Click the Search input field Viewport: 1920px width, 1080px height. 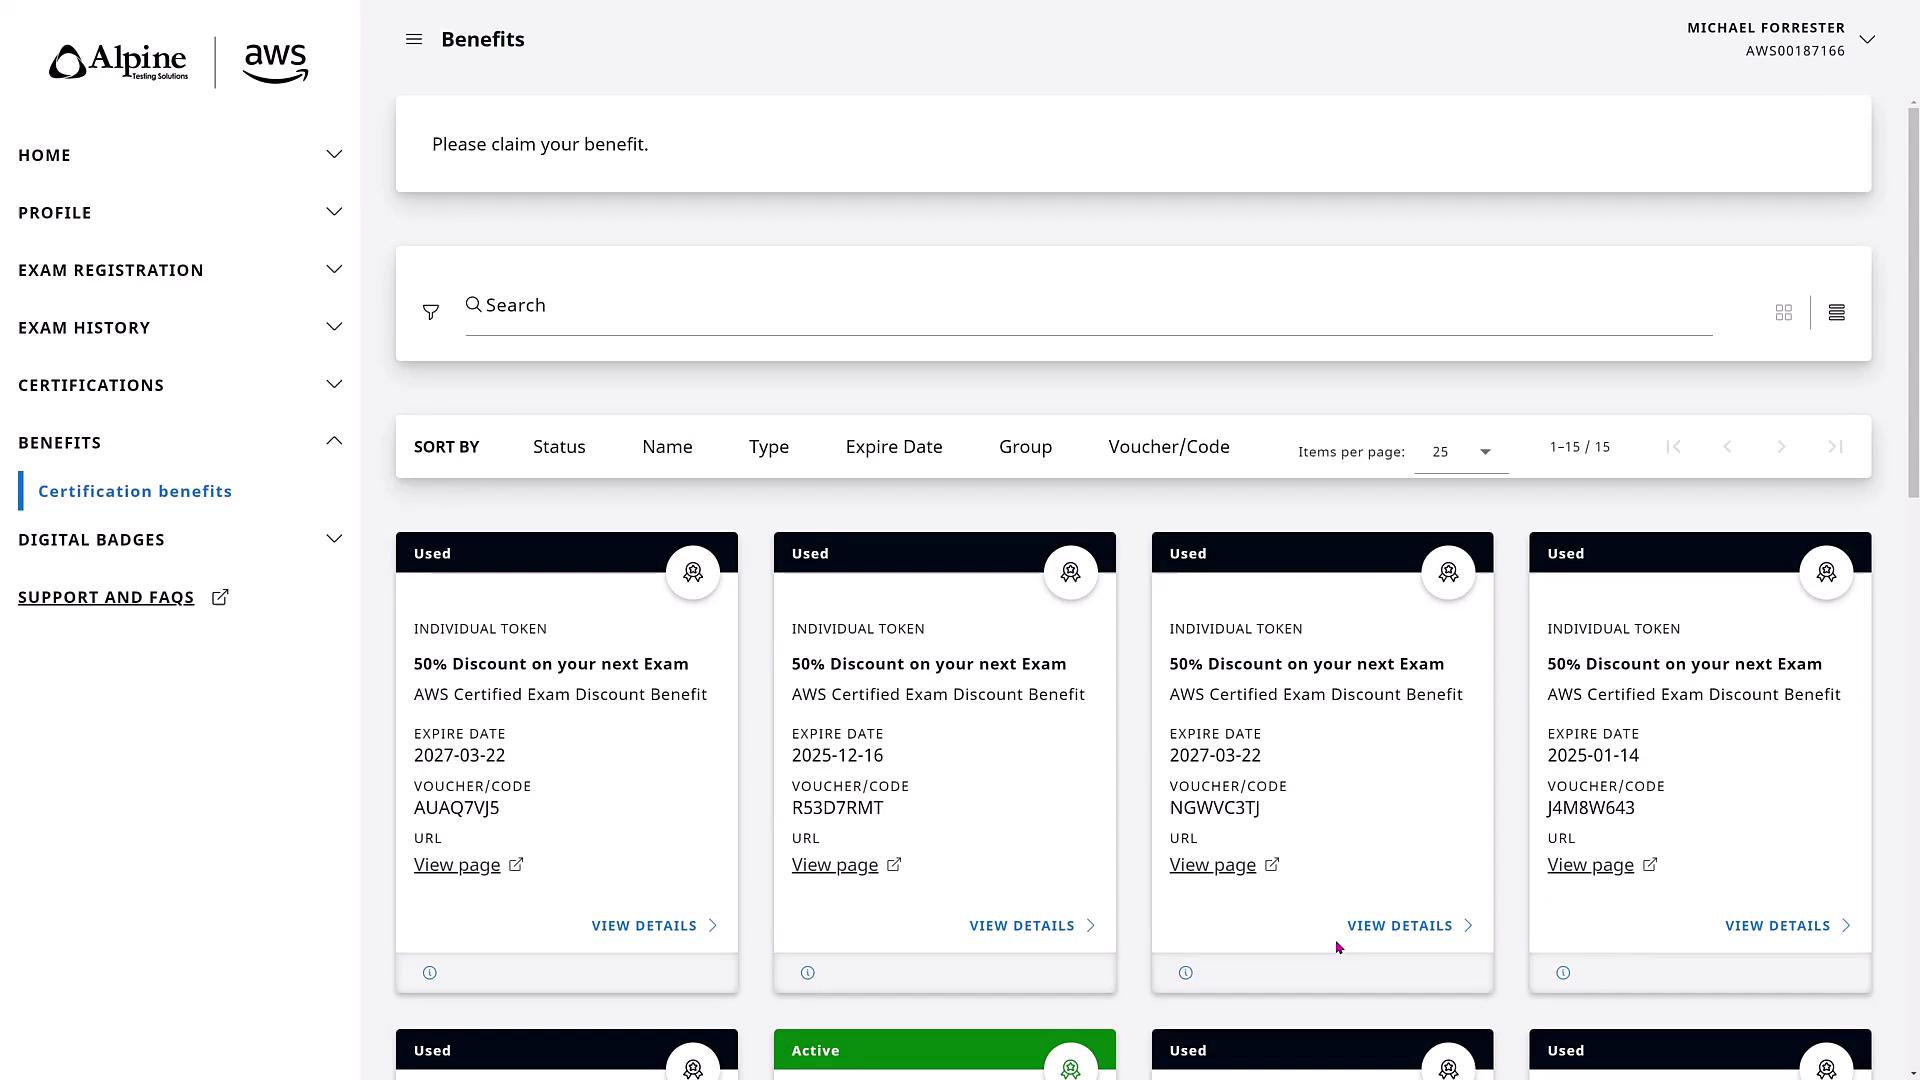click(x=1088, y=306)
